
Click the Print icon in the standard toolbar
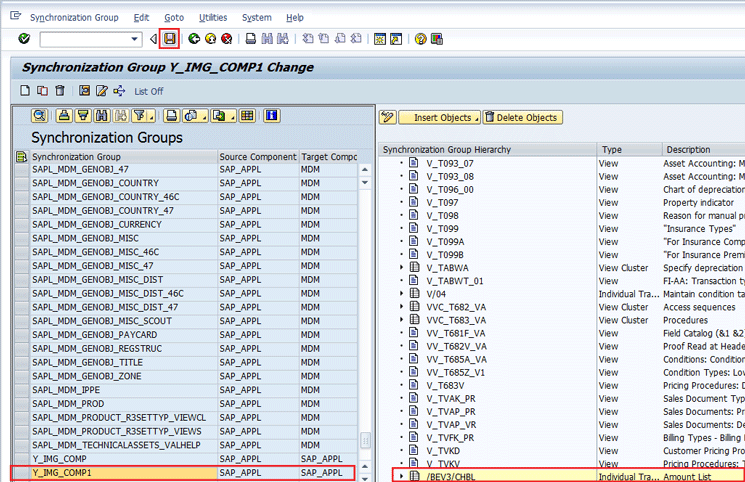251,39
